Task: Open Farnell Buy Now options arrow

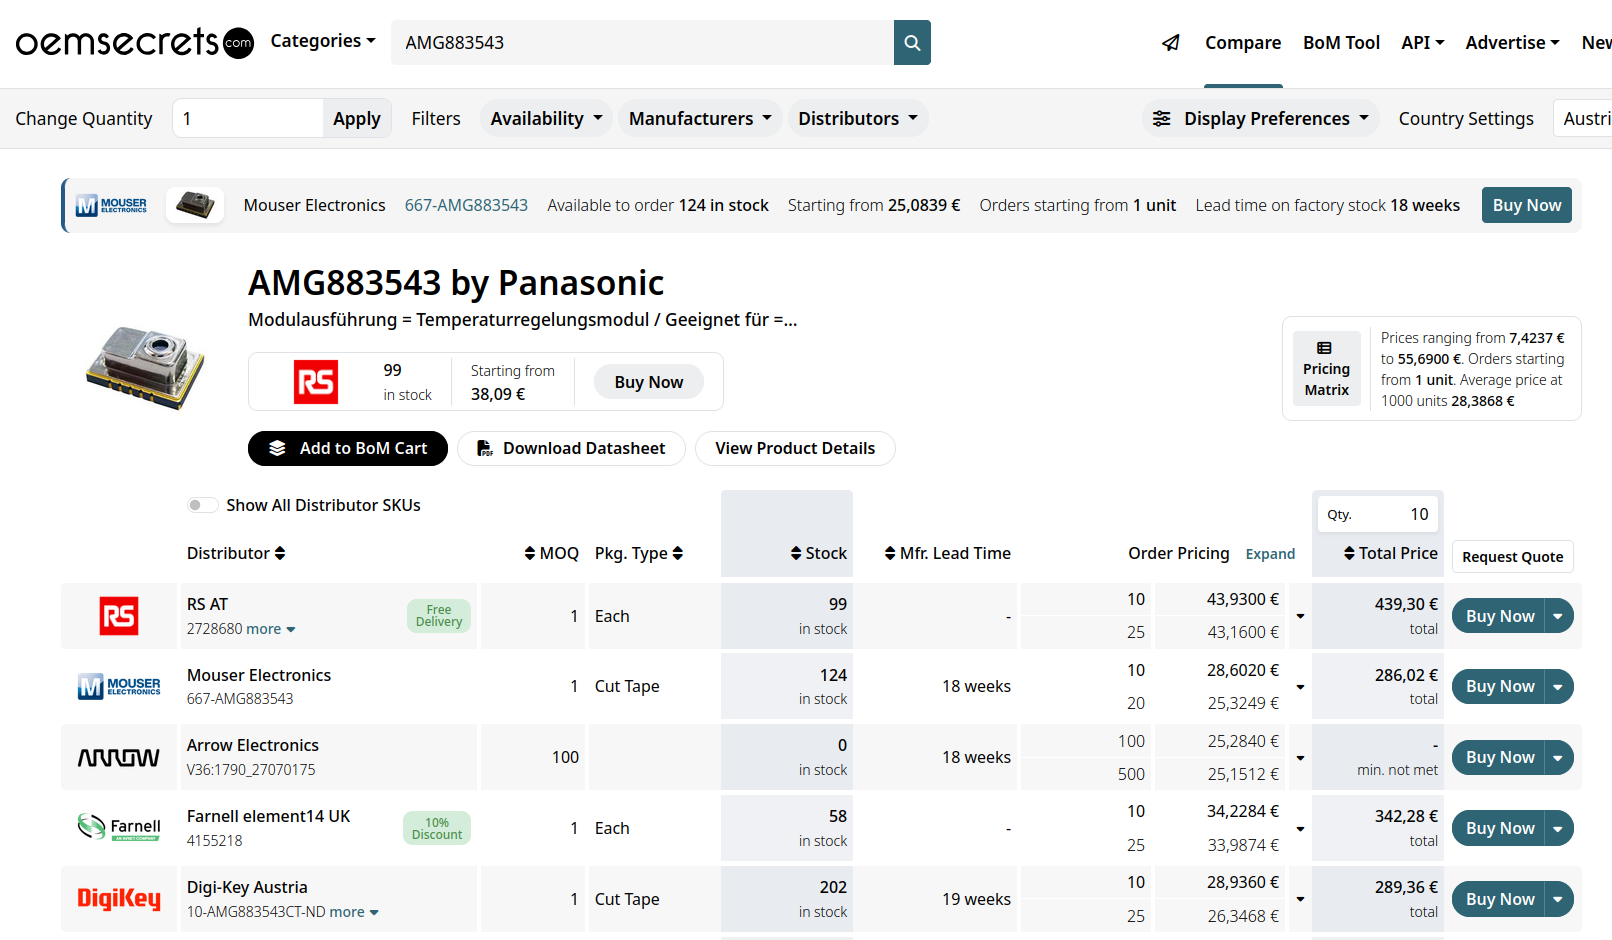Action: click(x=1558, y=828)
